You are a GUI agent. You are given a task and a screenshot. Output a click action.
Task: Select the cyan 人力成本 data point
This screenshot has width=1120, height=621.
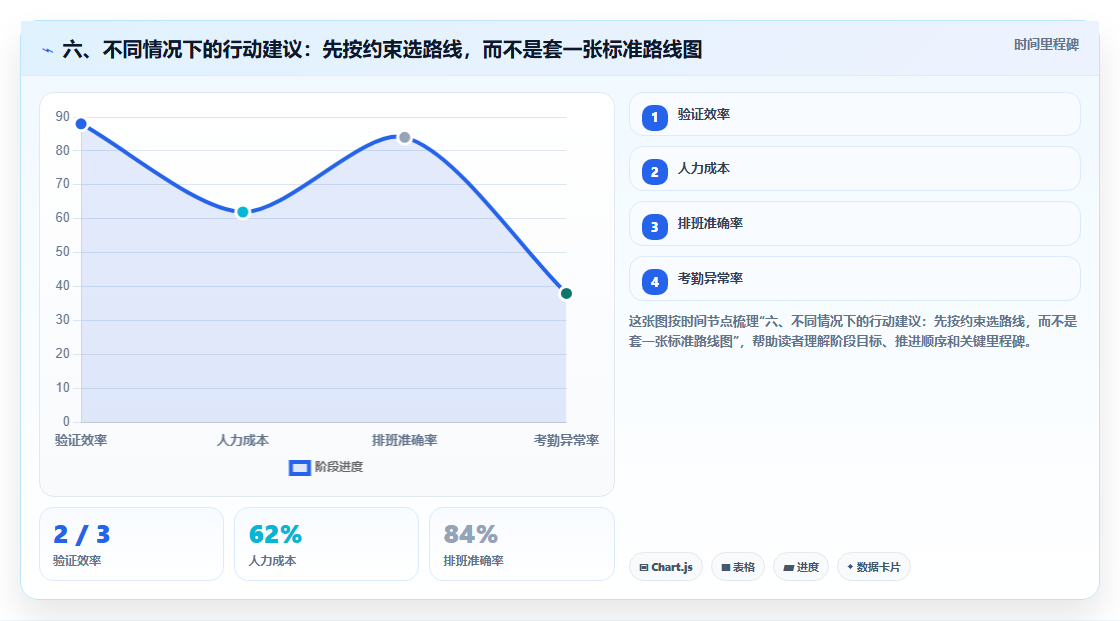tap(243, 212)
